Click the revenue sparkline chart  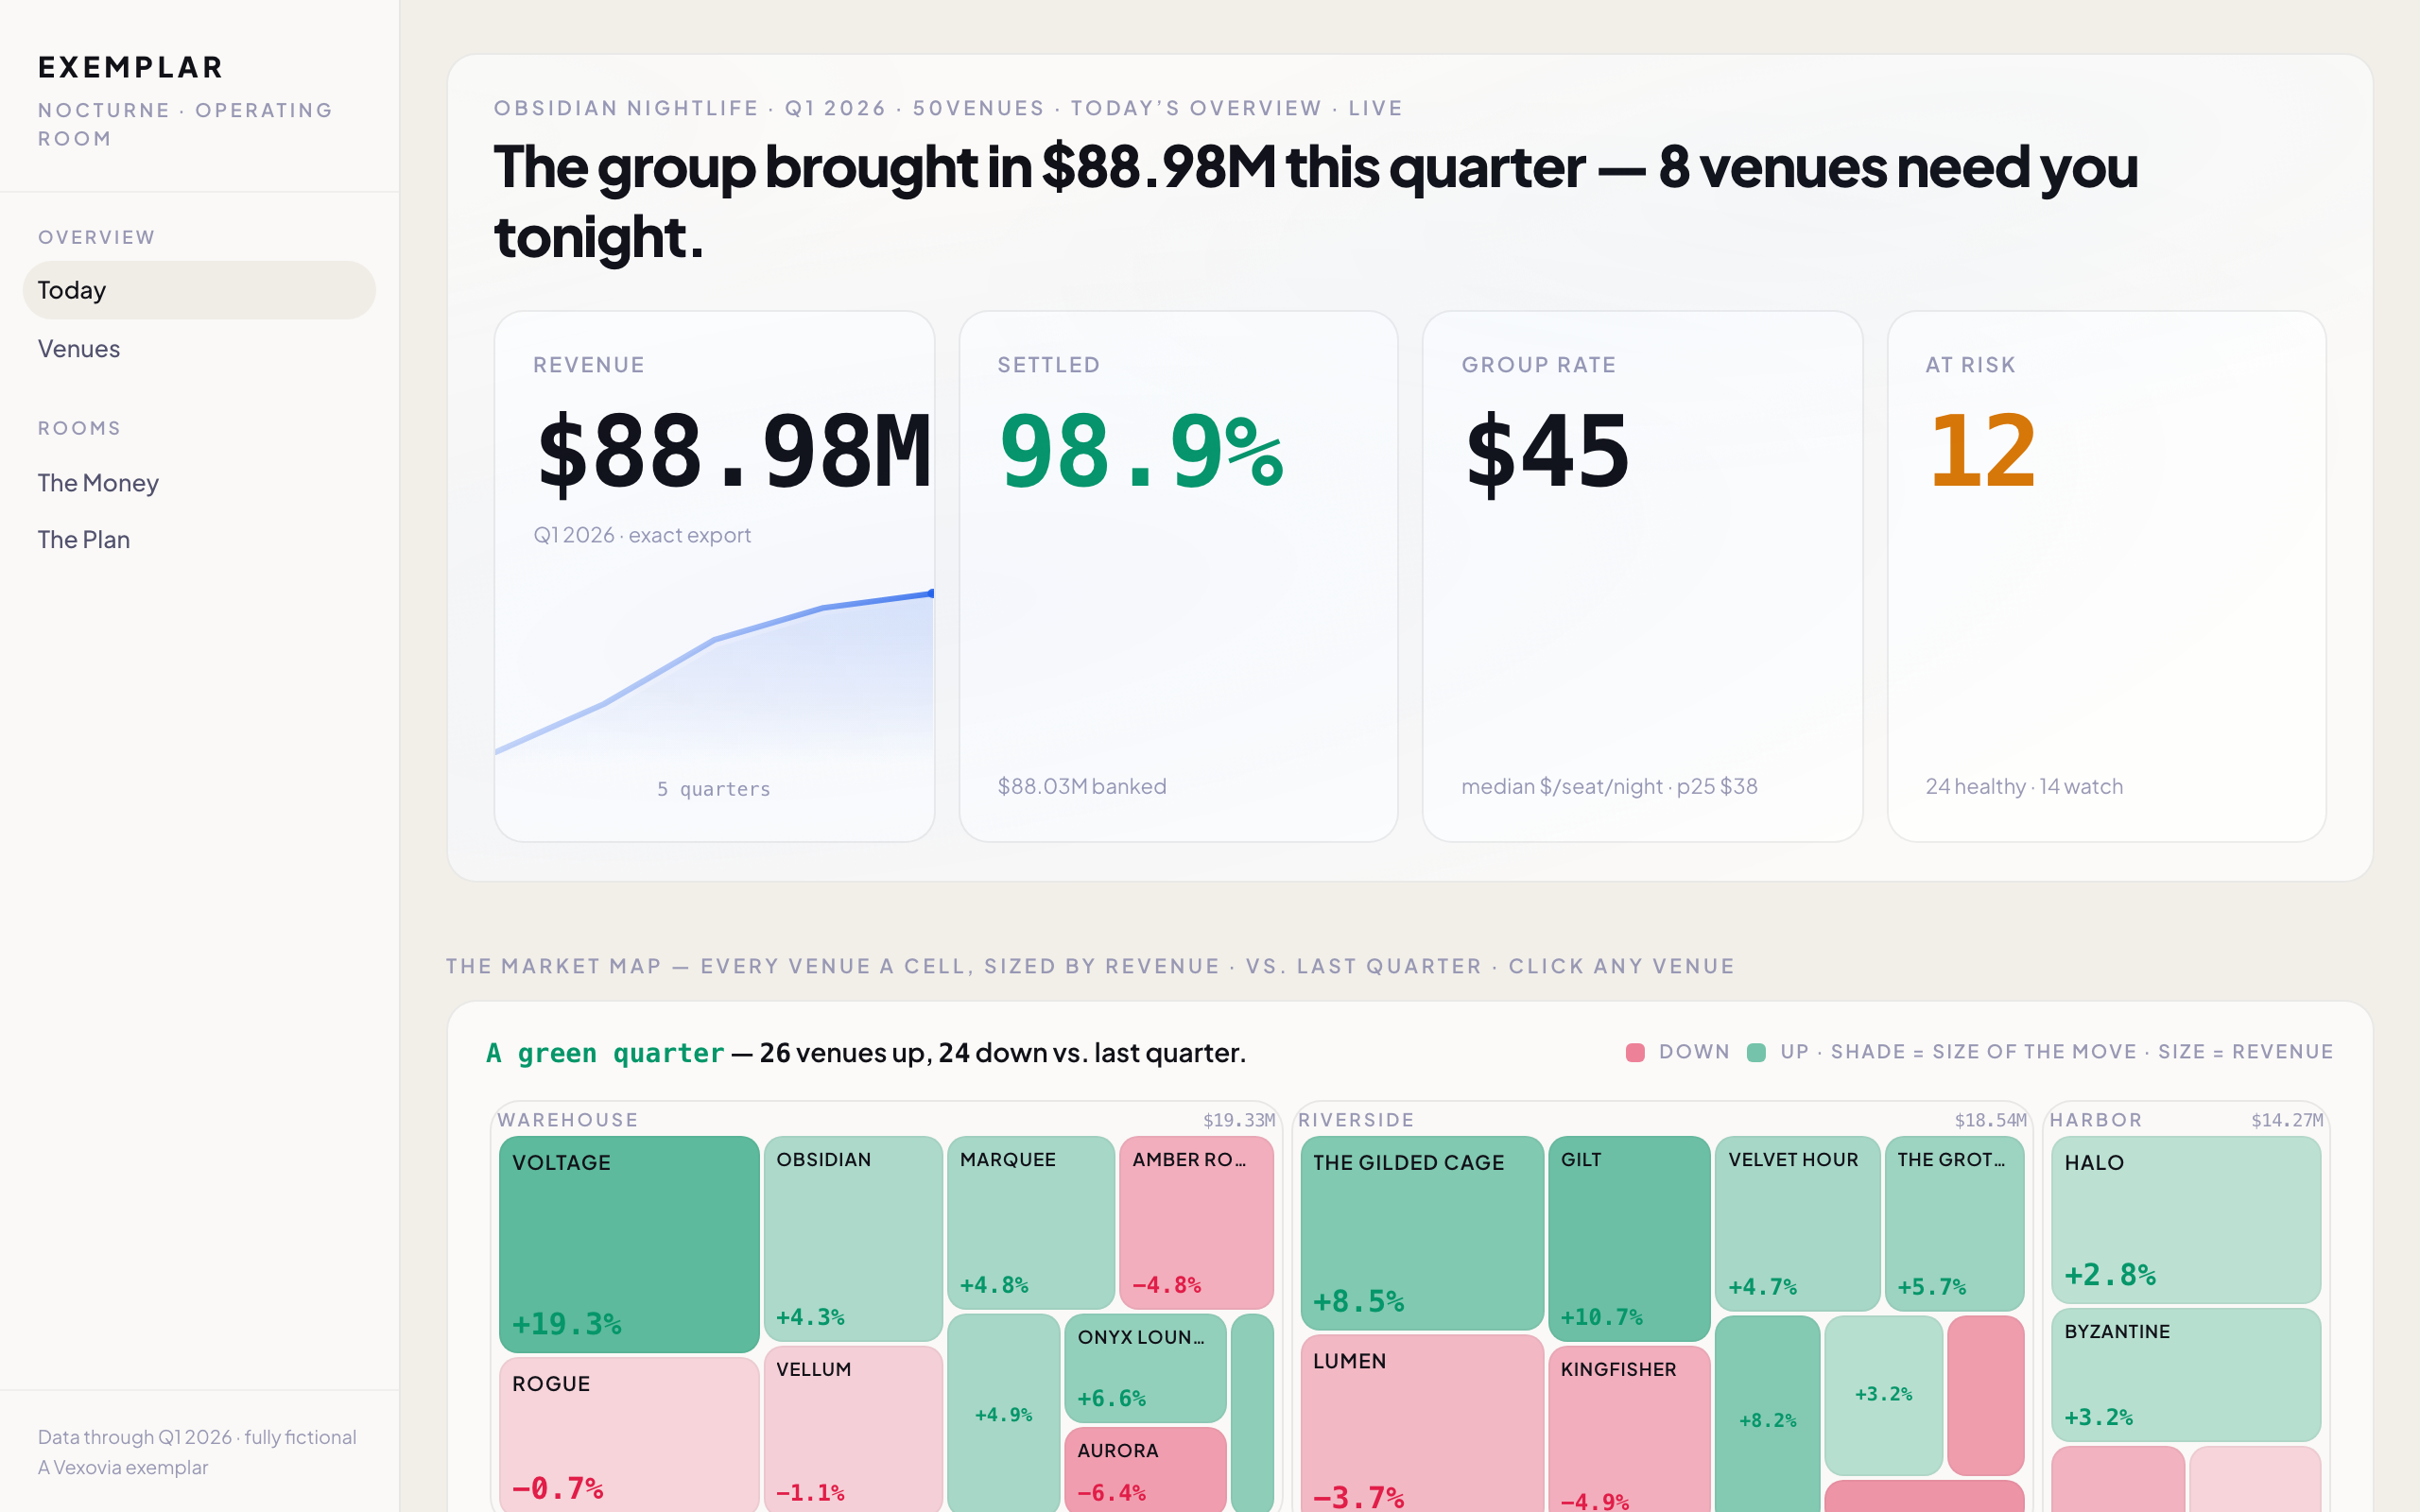coord(714,672)
